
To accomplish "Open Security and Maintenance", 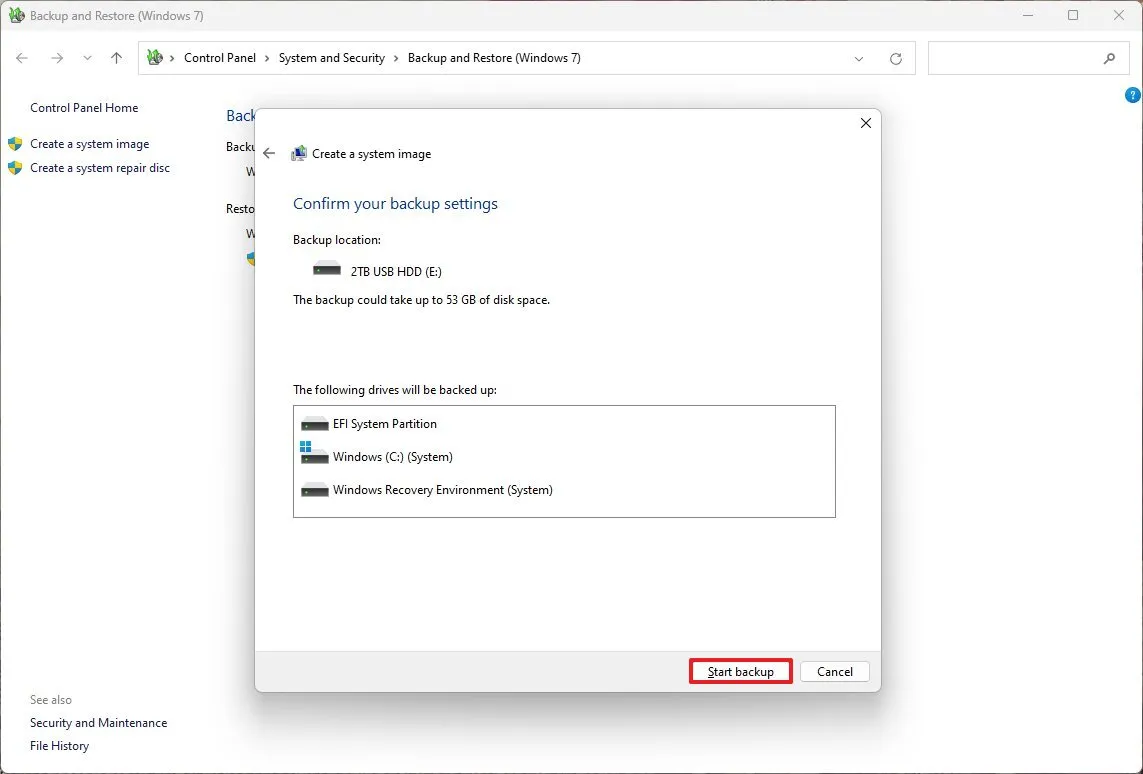I will [x=98, y=722].
